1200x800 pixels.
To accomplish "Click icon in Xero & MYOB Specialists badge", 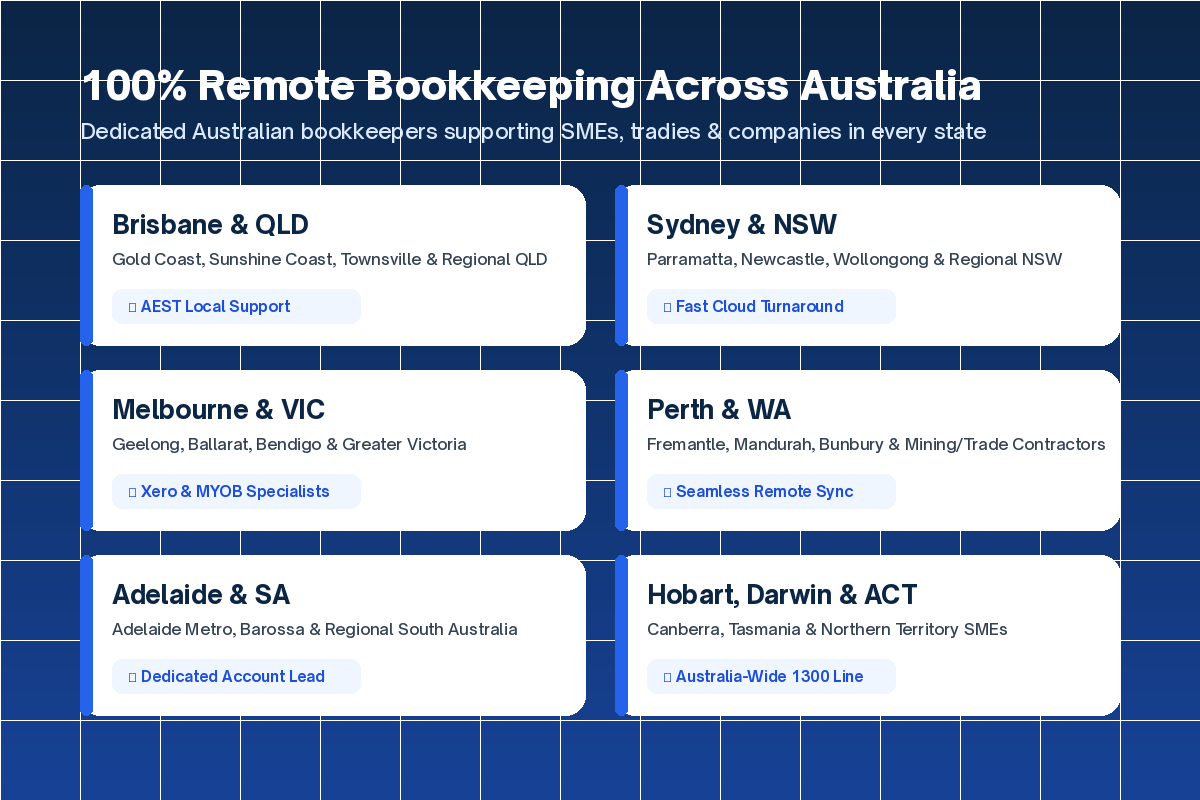I will pos(132,492).
